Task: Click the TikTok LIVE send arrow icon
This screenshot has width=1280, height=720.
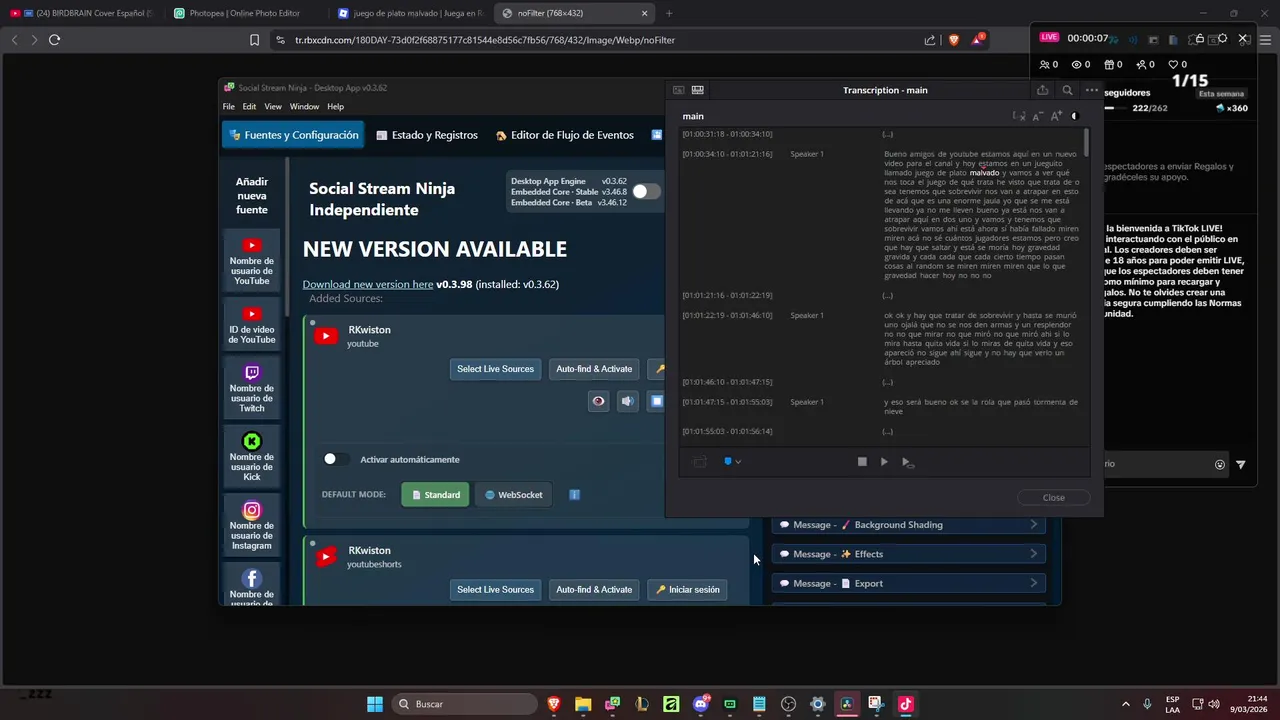Action: (1241, 464)
